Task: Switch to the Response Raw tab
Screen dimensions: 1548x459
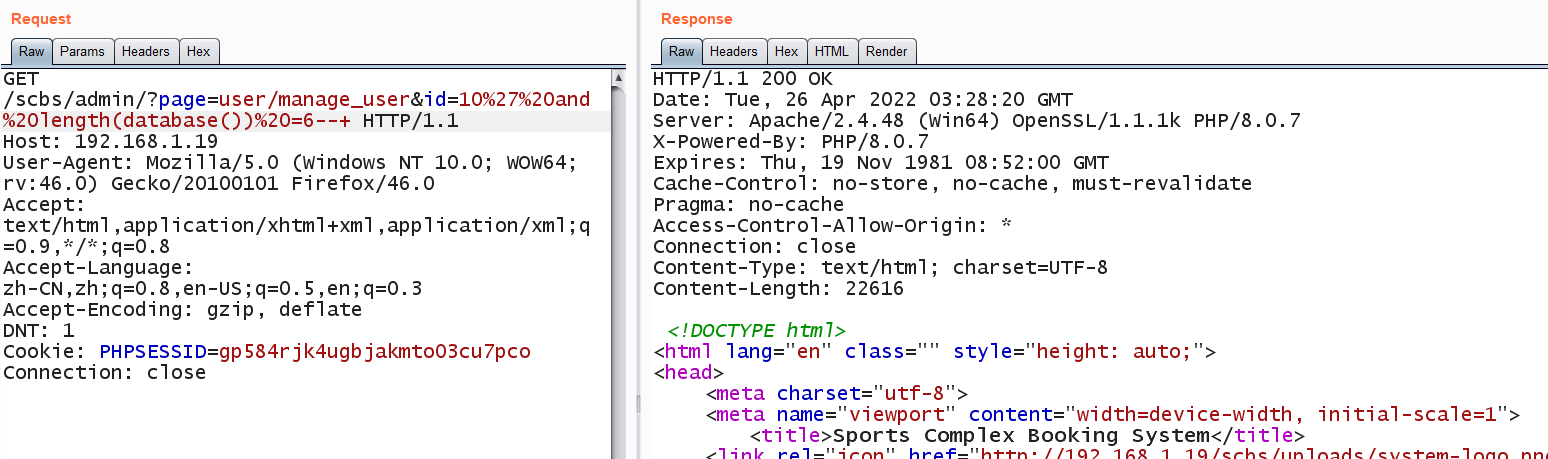Action: pyautogui.click(x=681, y=51)
